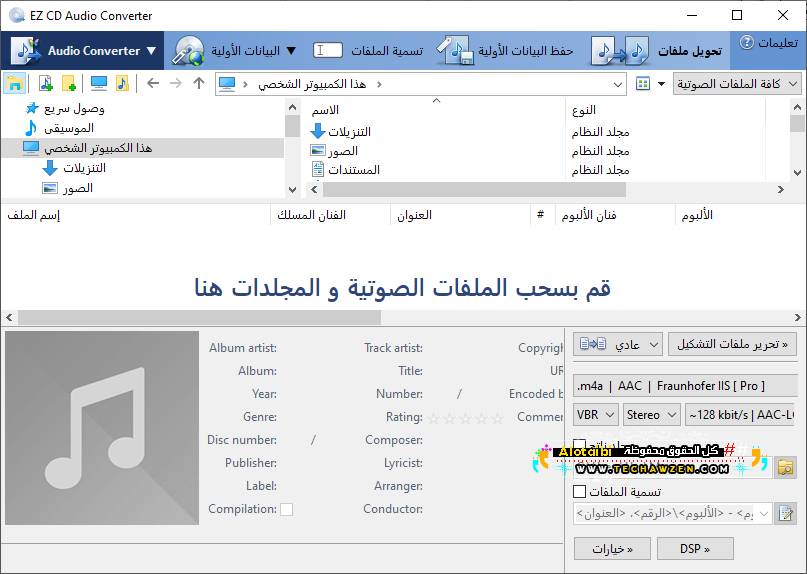
Task: Open تسمية الملفات in top toolbar
Action: 369,50
